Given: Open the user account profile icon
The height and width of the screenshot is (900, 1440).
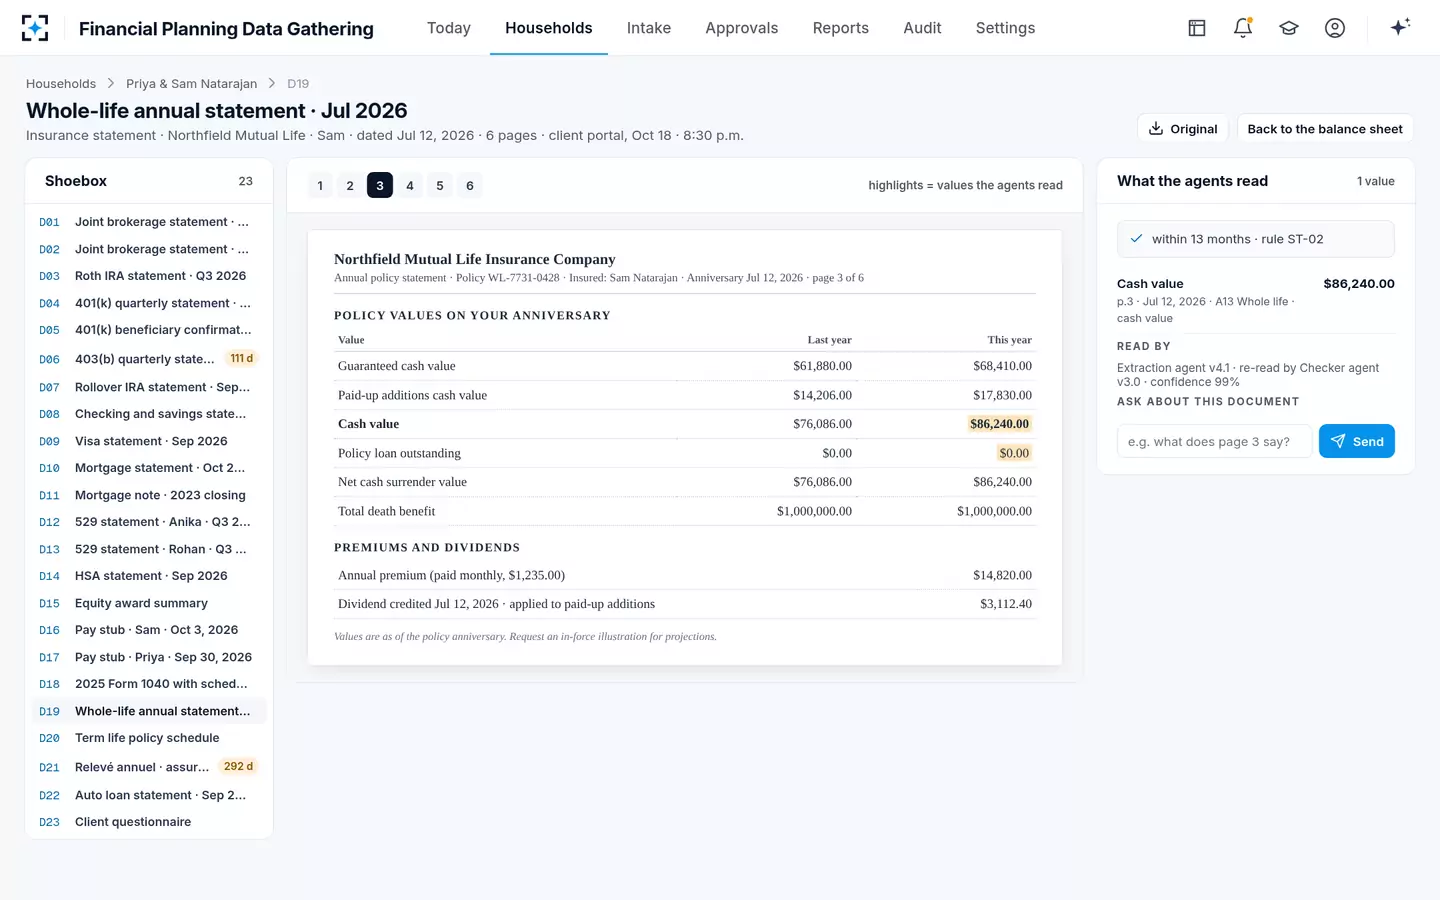Looking at the screenshot, I should [1335, 28].
